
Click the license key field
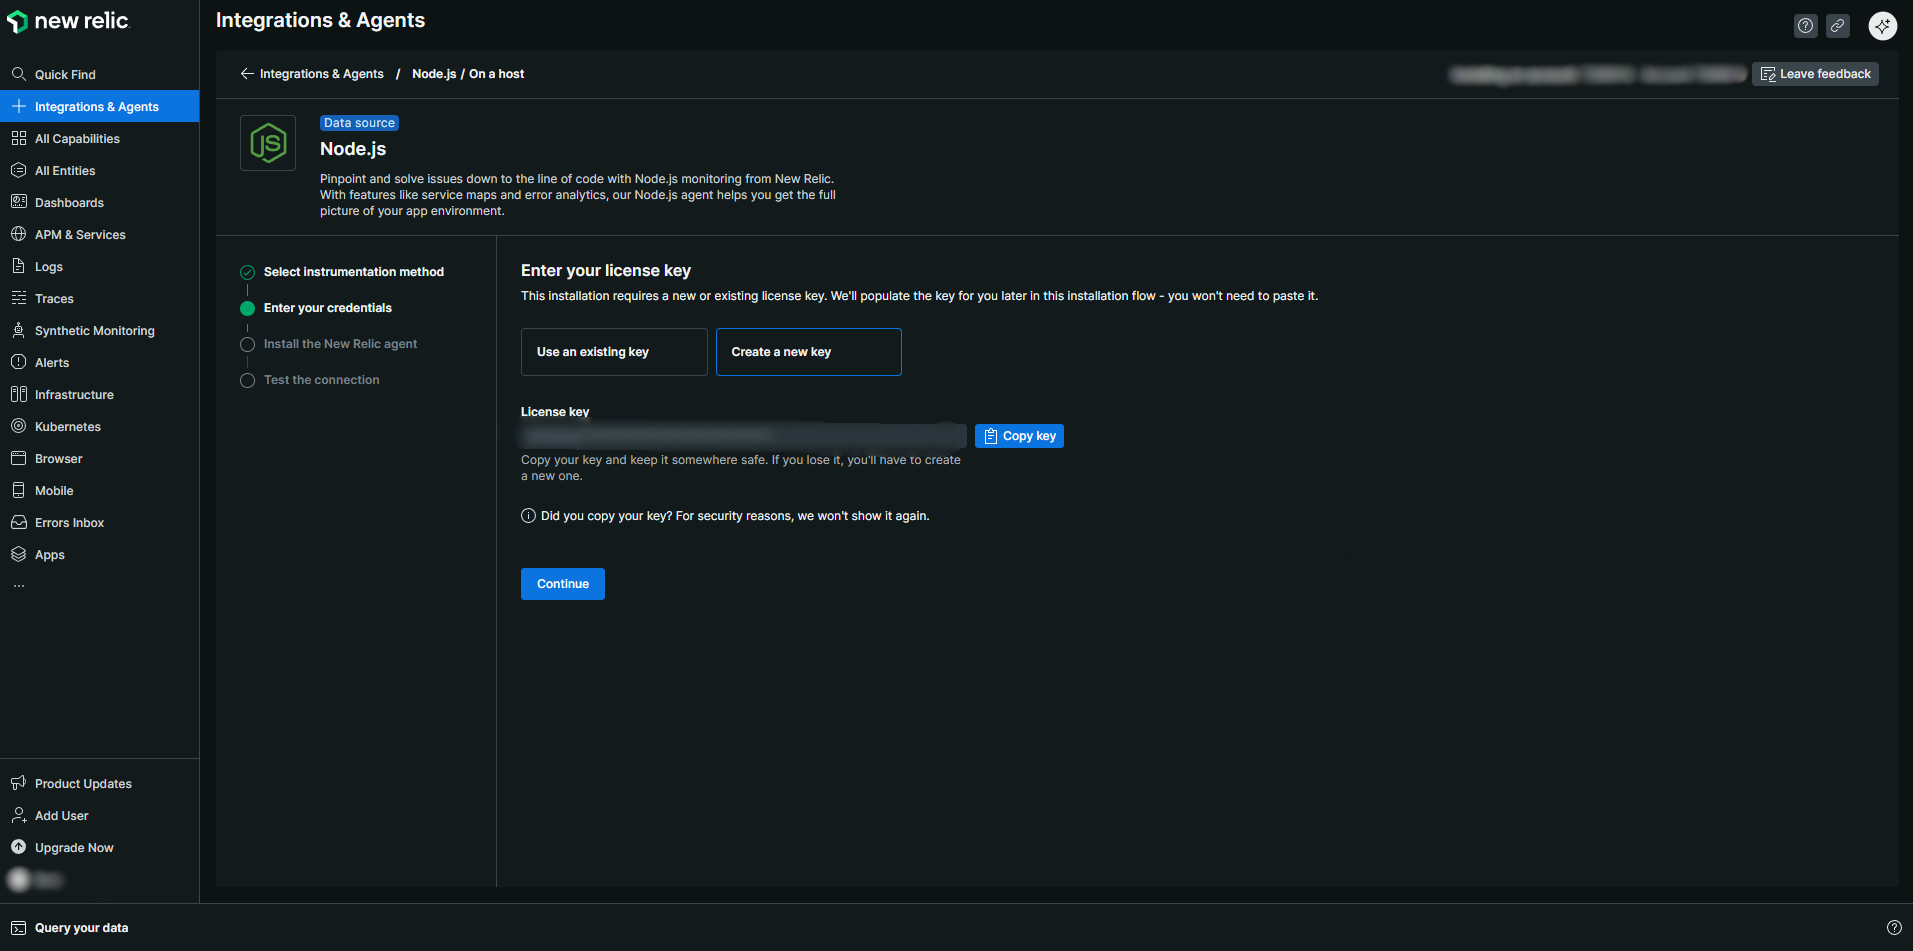[742, 436]
